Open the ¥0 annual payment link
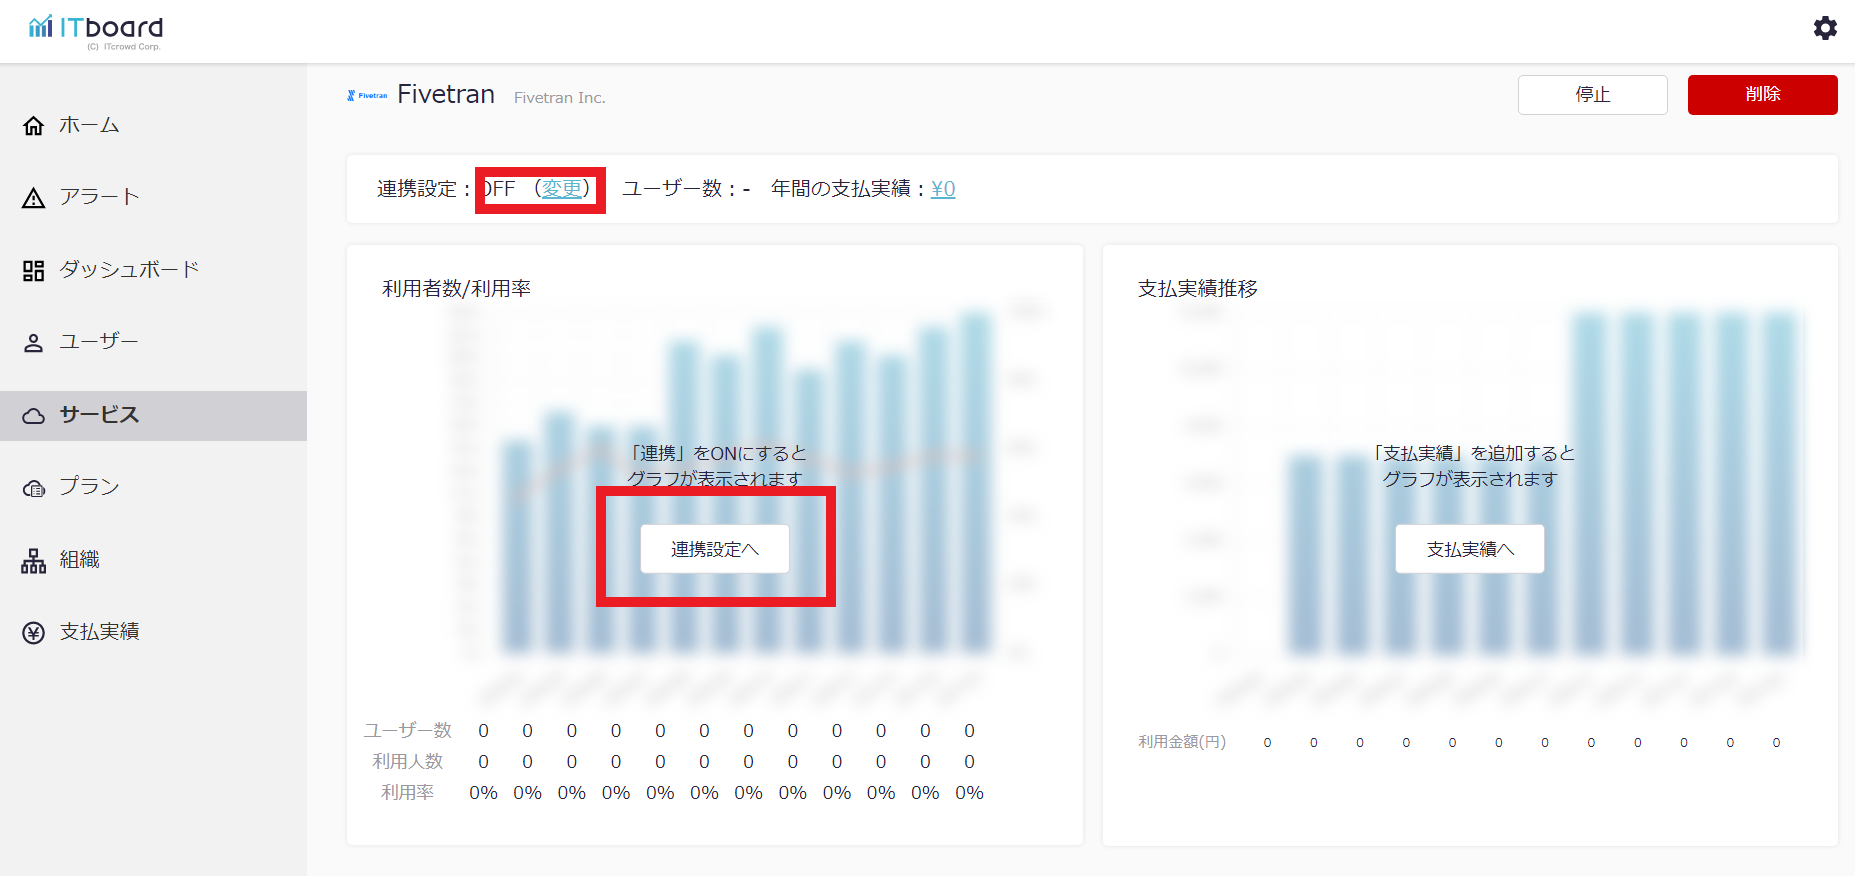 click(943, 189)
